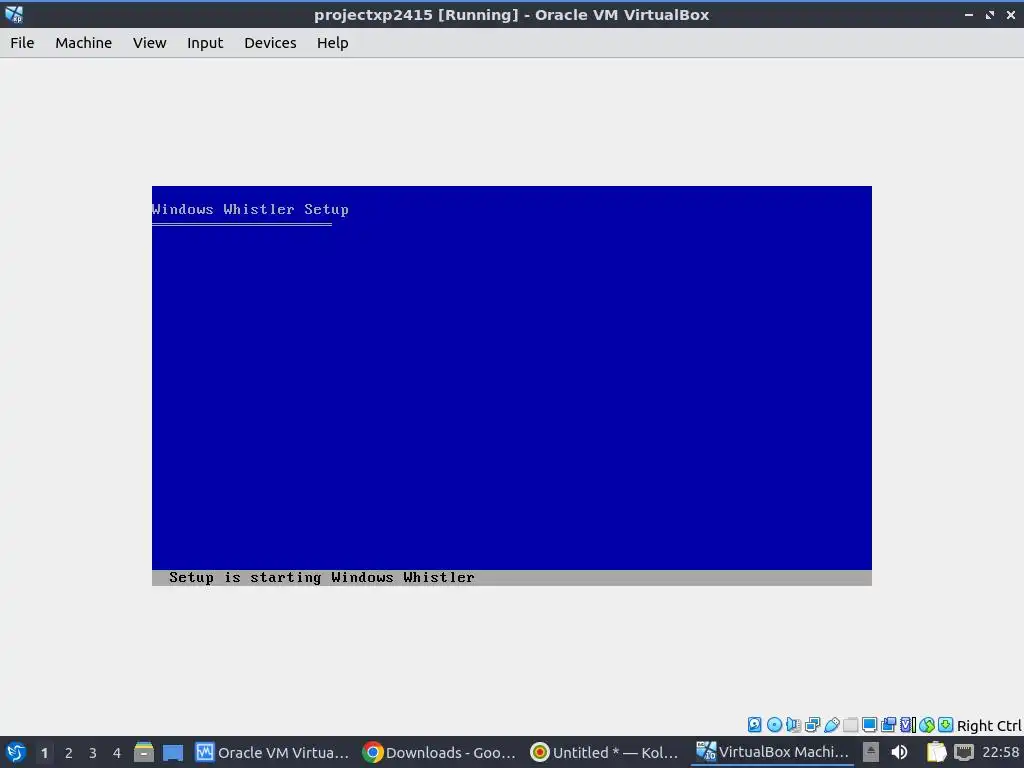
Task: Click the VirtualBox logo icon in title bar
Action: pos(14,14)
